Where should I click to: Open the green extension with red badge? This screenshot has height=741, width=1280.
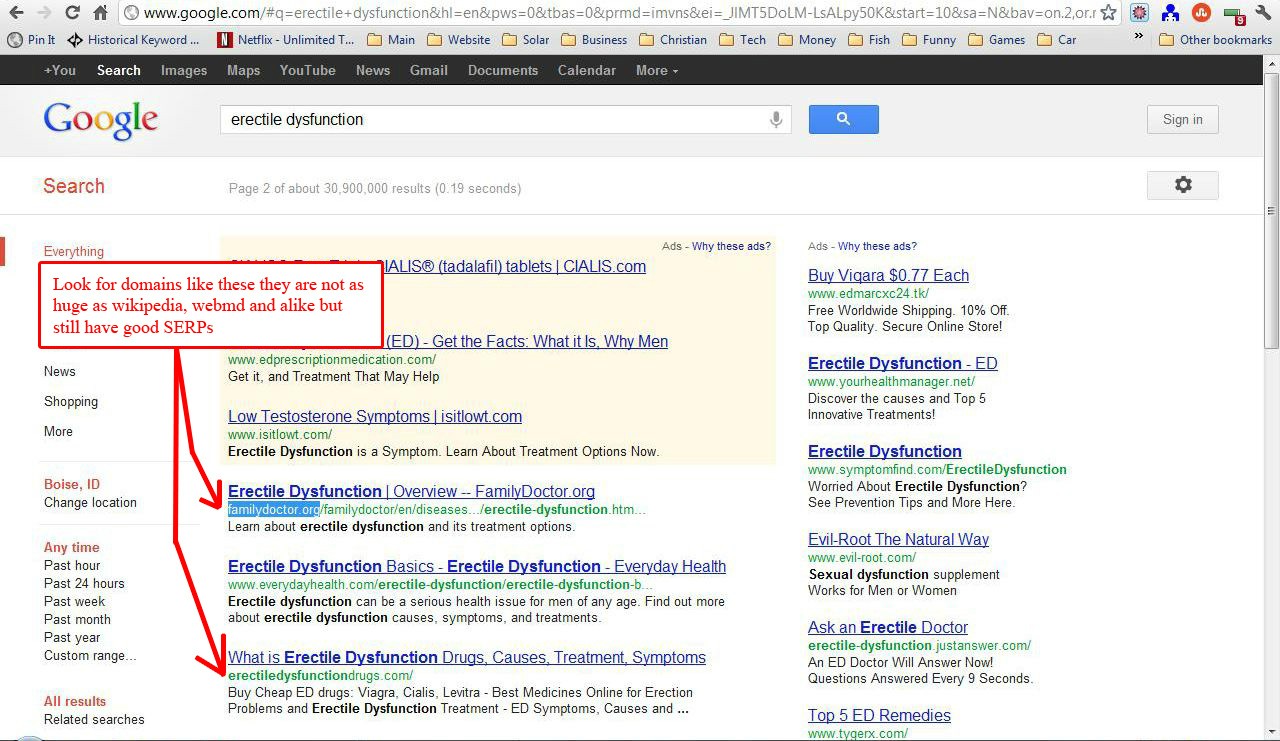pyautogui.click(x=1233, y=14)
